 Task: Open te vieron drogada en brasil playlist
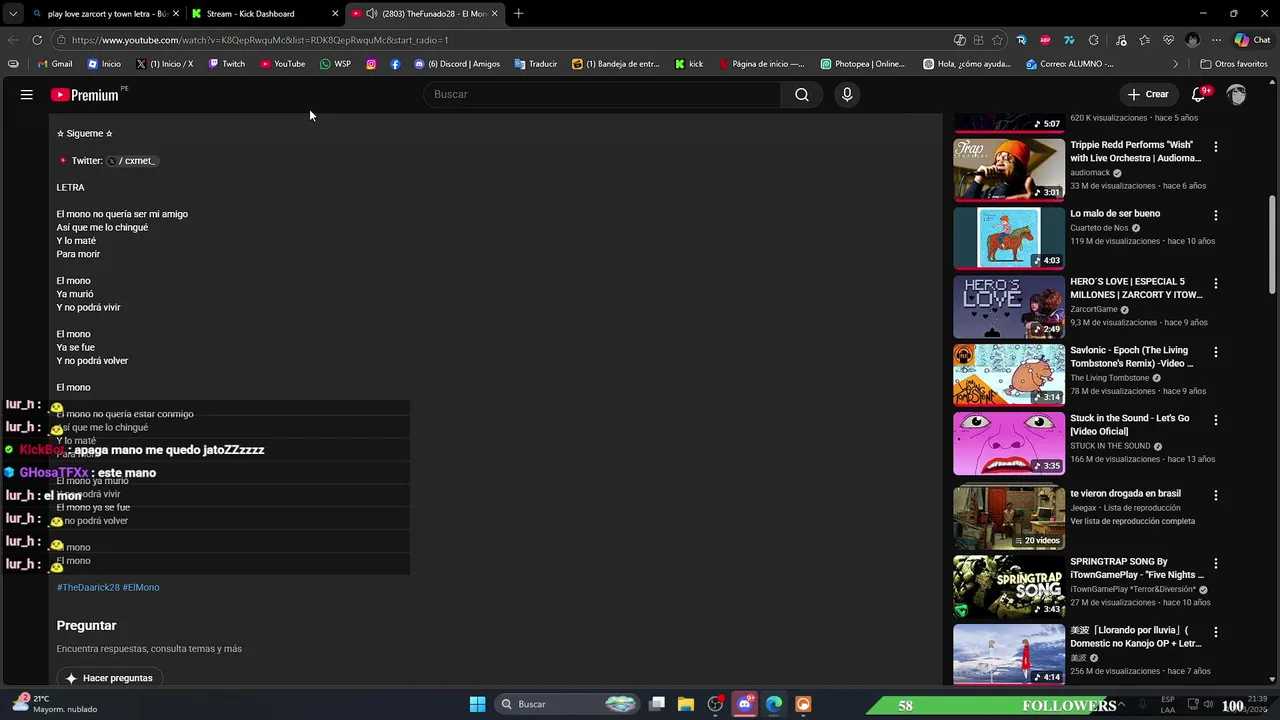1125,493
